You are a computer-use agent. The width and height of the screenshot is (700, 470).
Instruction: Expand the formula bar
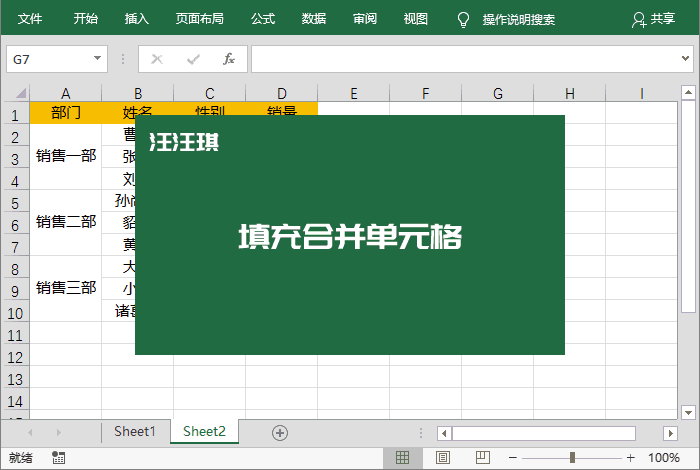coord(687,59)
